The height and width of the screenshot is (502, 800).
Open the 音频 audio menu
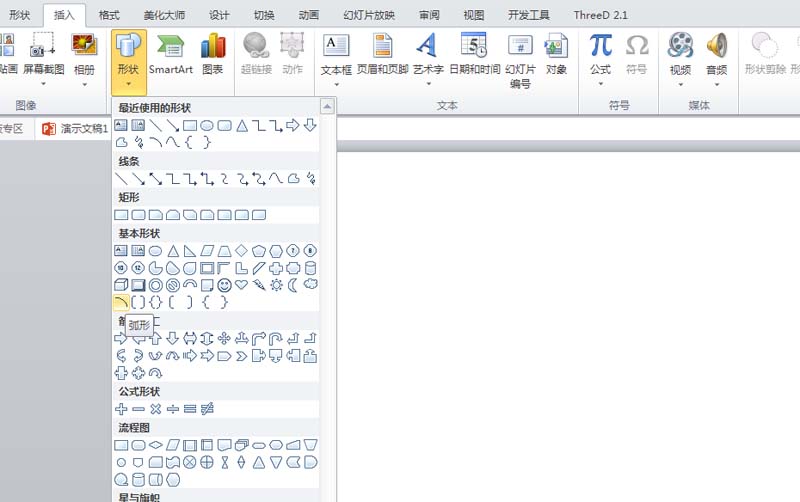point(716,60)
